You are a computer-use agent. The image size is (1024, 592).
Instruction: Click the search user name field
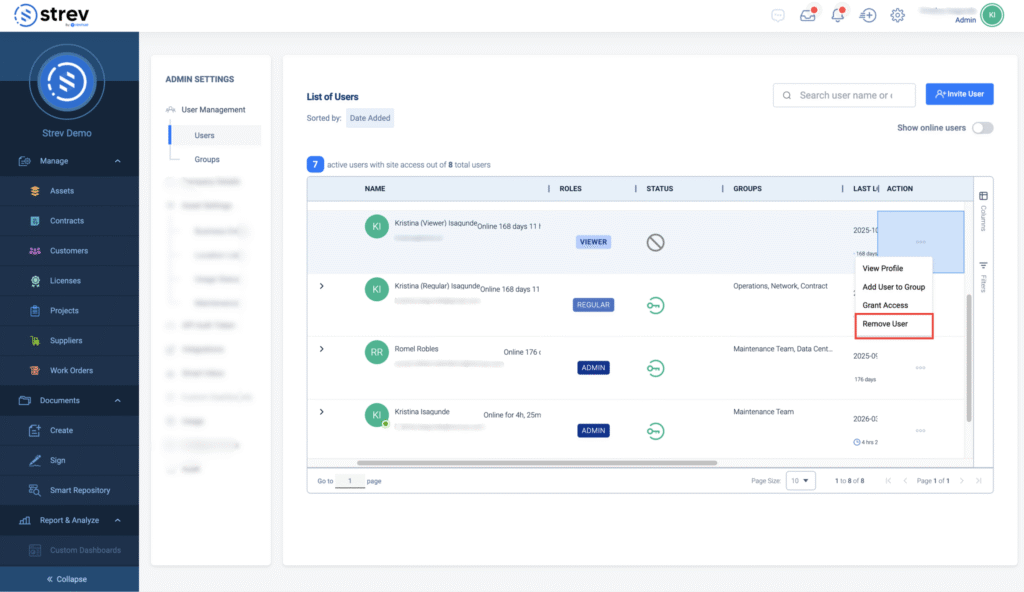click(x=844, y=95)
